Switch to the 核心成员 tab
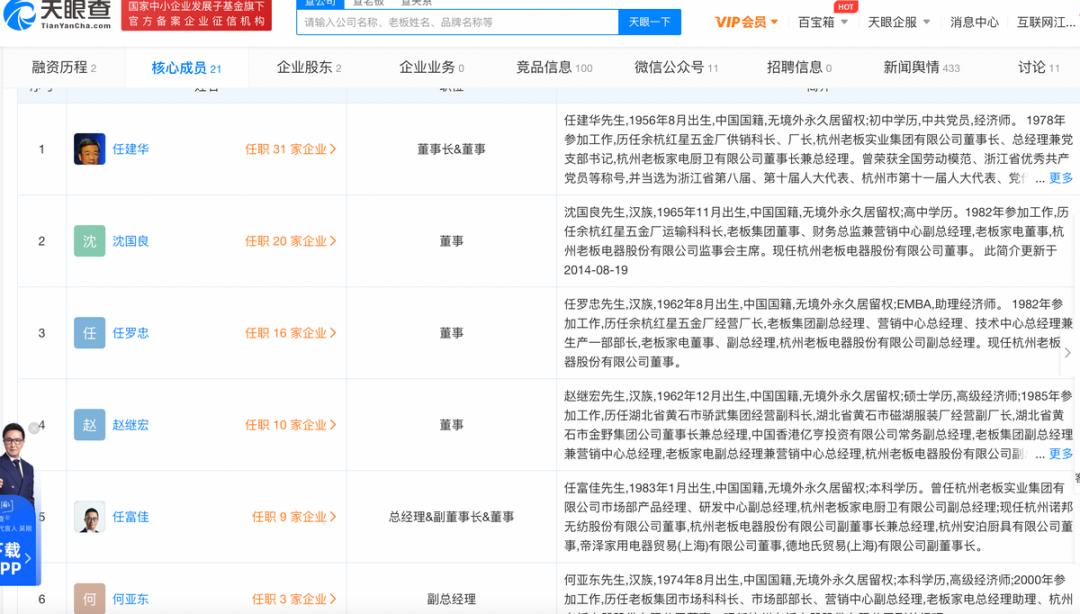The width and height of the screenshot is (1080, 614). click(186, 68)
